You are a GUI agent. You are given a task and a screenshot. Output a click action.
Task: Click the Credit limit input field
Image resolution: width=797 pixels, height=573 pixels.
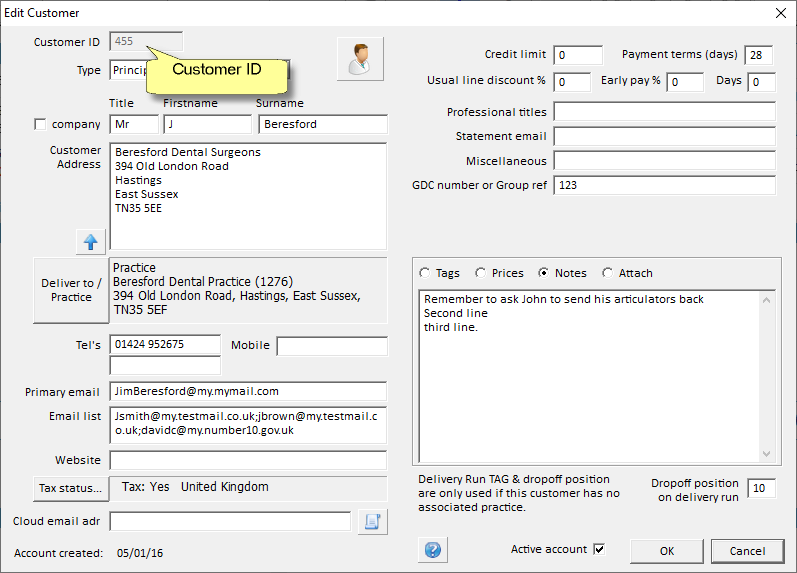point(578,55)
